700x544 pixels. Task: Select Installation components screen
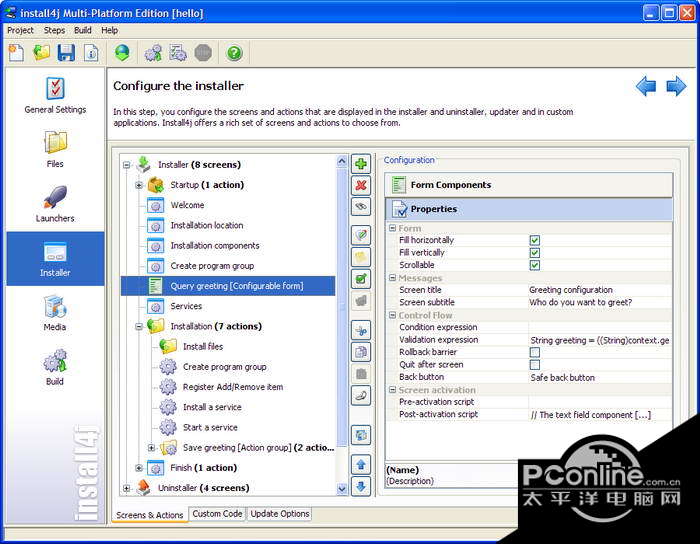tap(215, 245)
